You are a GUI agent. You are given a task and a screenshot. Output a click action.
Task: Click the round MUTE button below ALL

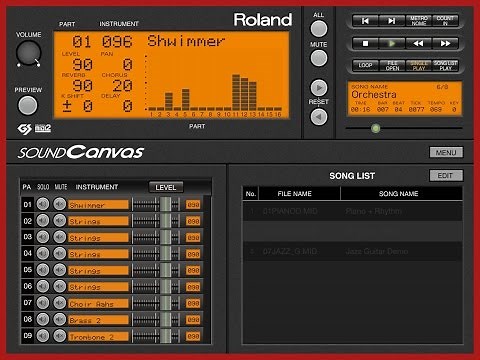click(319, 58)
